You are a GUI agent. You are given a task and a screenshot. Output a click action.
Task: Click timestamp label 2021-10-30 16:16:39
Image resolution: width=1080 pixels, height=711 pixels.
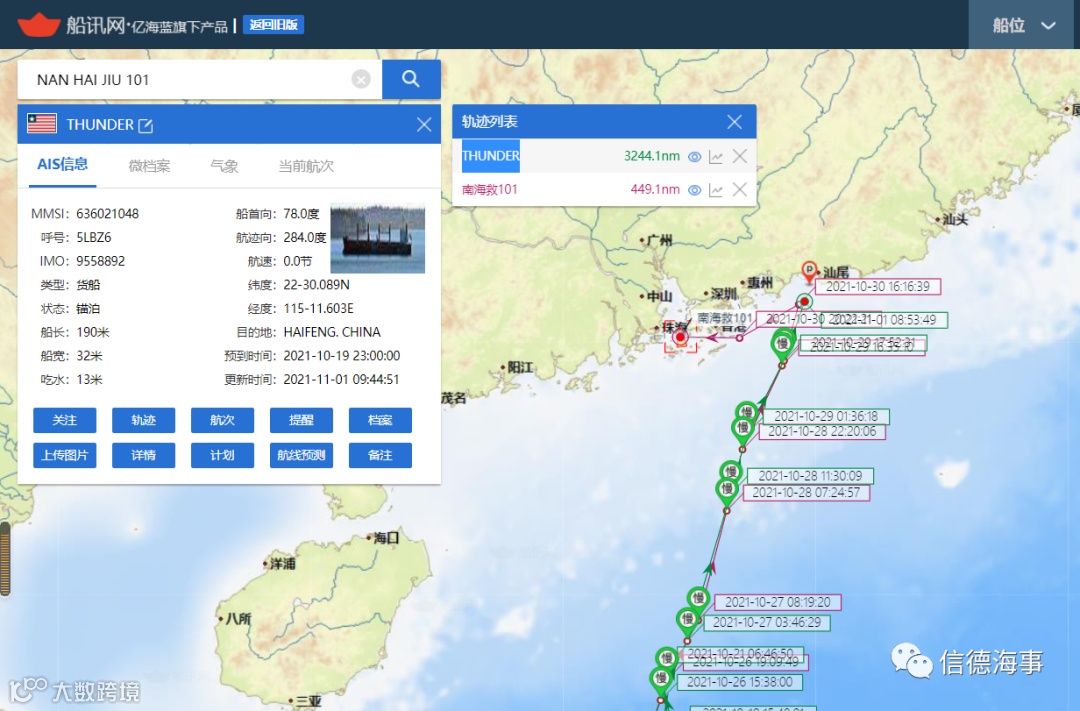(x=878, y=287)
